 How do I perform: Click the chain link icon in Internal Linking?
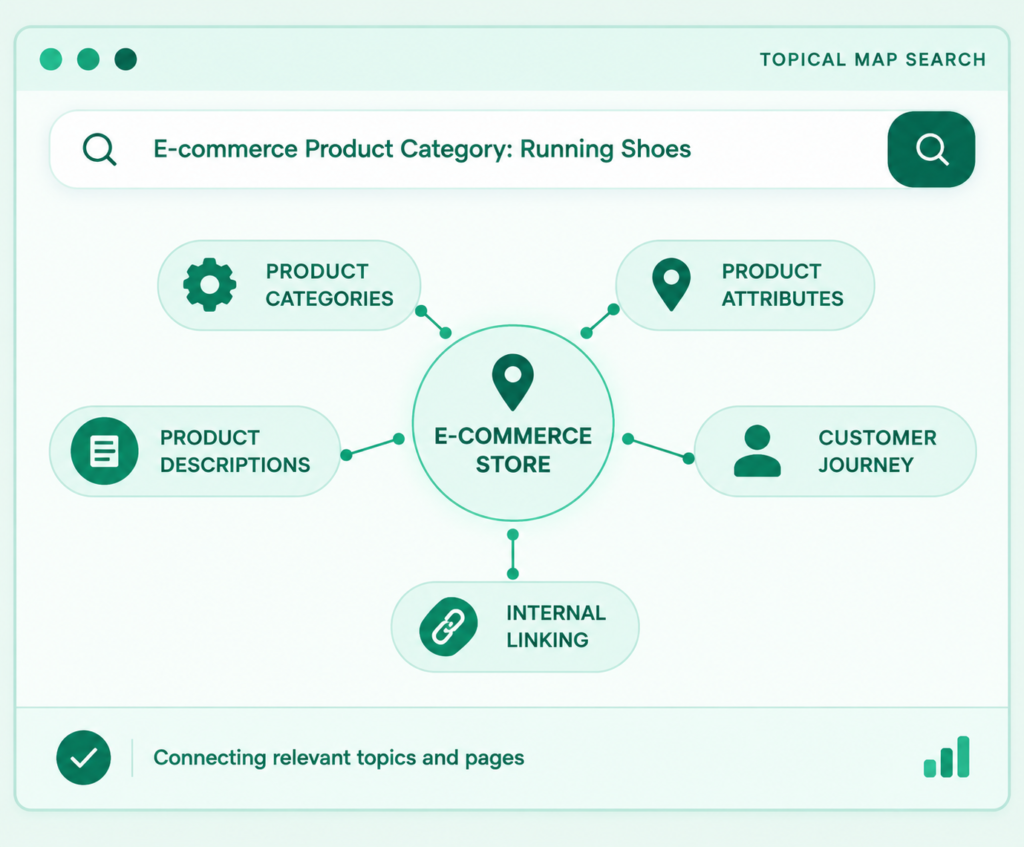click(x=448, y=626)
